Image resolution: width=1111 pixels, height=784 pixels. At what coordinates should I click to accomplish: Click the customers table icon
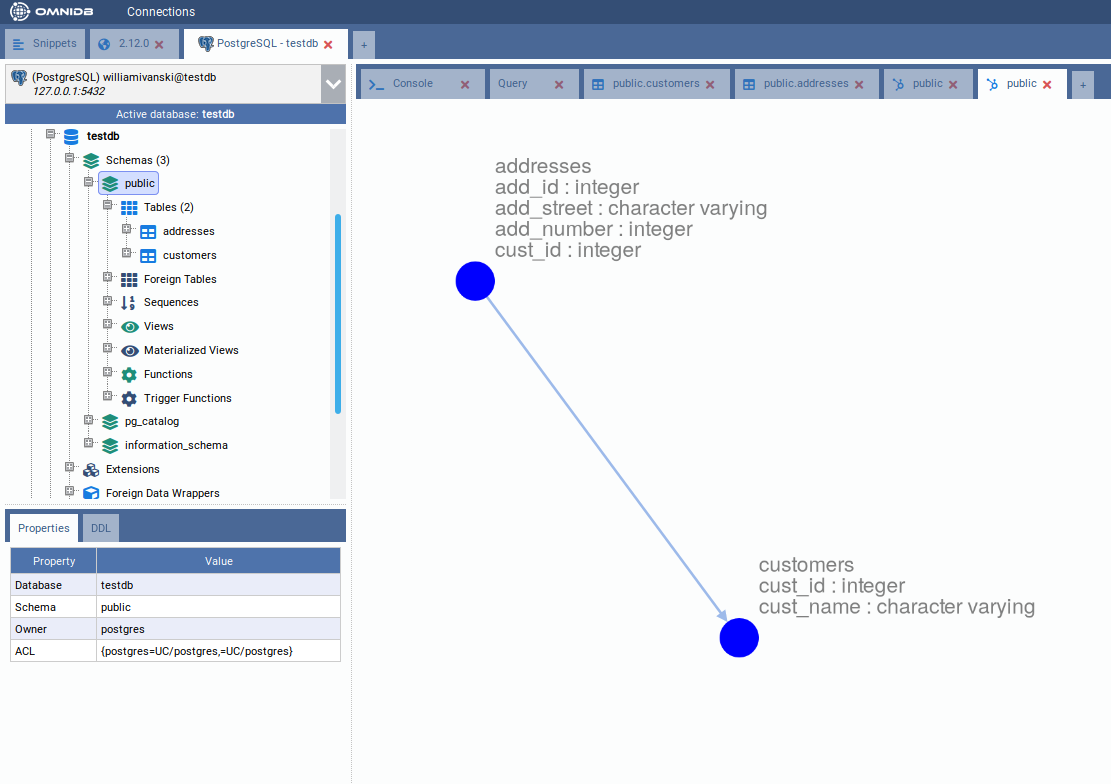click(x=148, y=256)
